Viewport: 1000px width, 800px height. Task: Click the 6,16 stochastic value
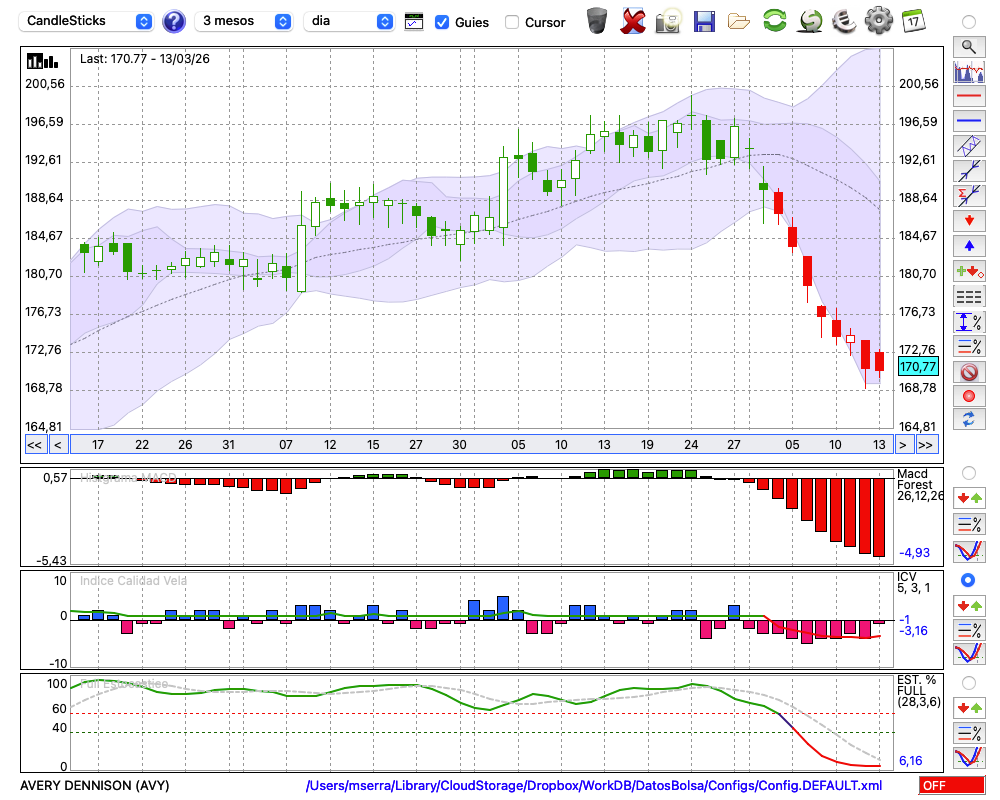point(911,760)
